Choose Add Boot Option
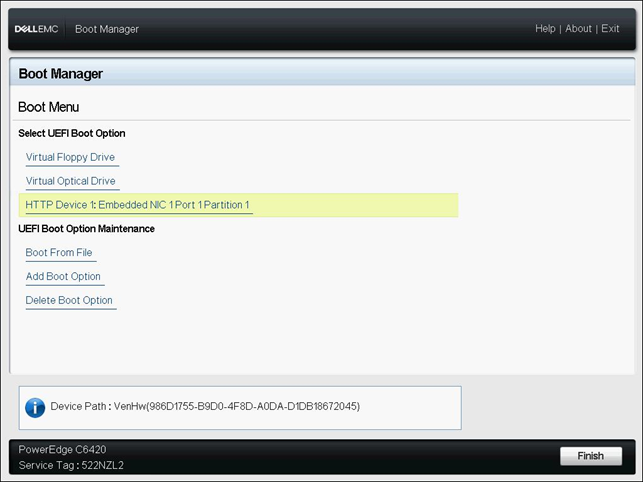Image resolution: width=643 pixels, height=482 pixels. 63,276
